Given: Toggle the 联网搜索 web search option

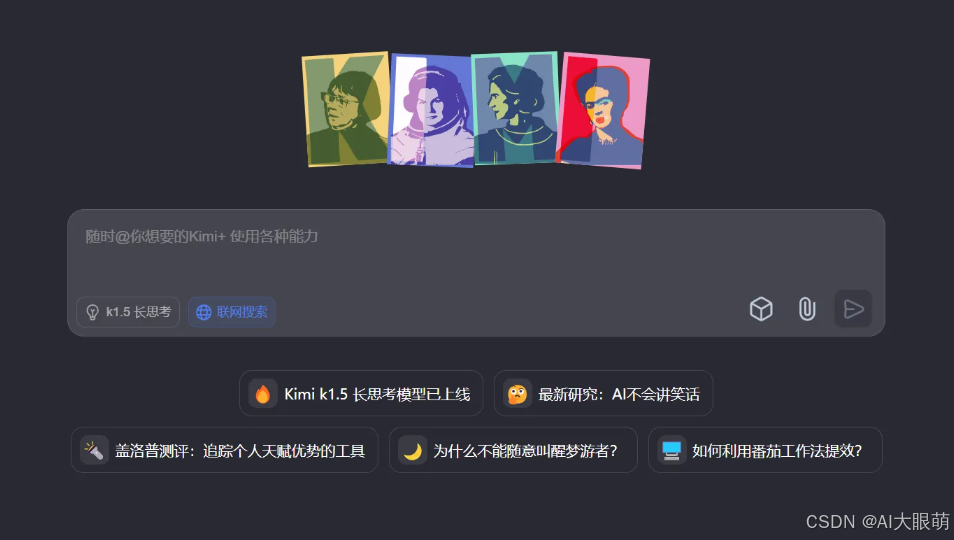Looking at the screenshot, I should point(232,312).
